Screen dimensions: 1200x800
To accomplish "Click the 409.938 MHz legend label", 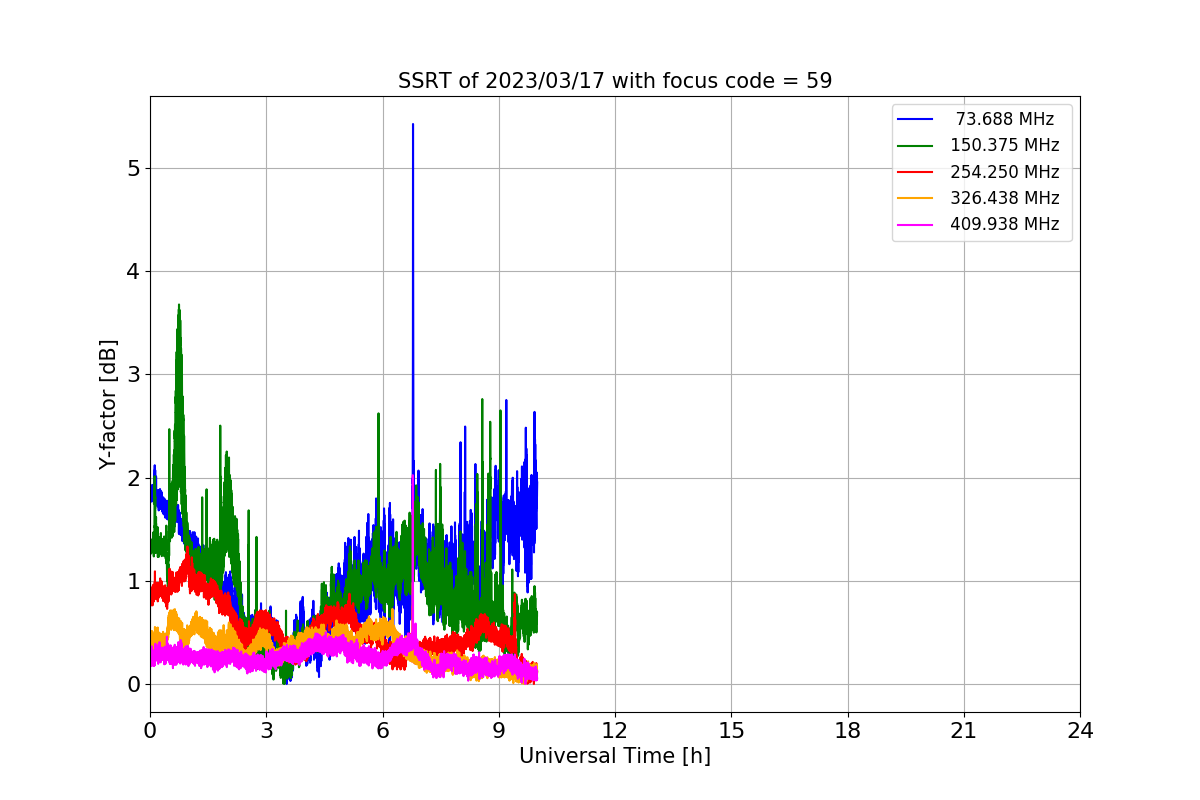I will (1005, 224).
